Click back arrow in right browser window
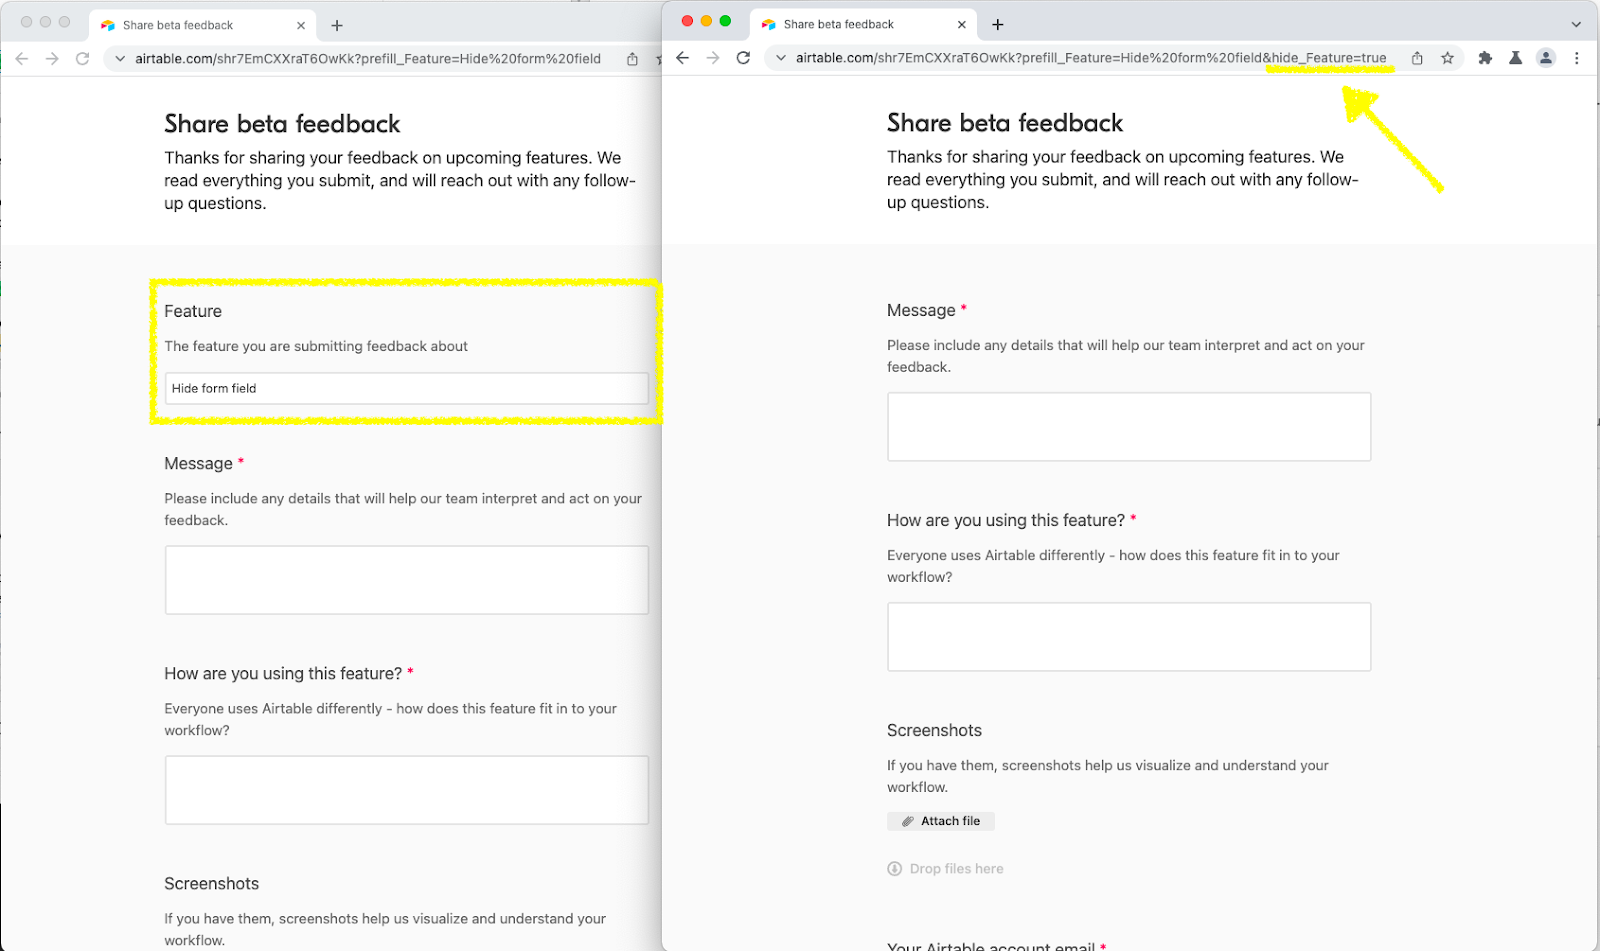Screen dimensions: 1600x951 tap(682, 58)
